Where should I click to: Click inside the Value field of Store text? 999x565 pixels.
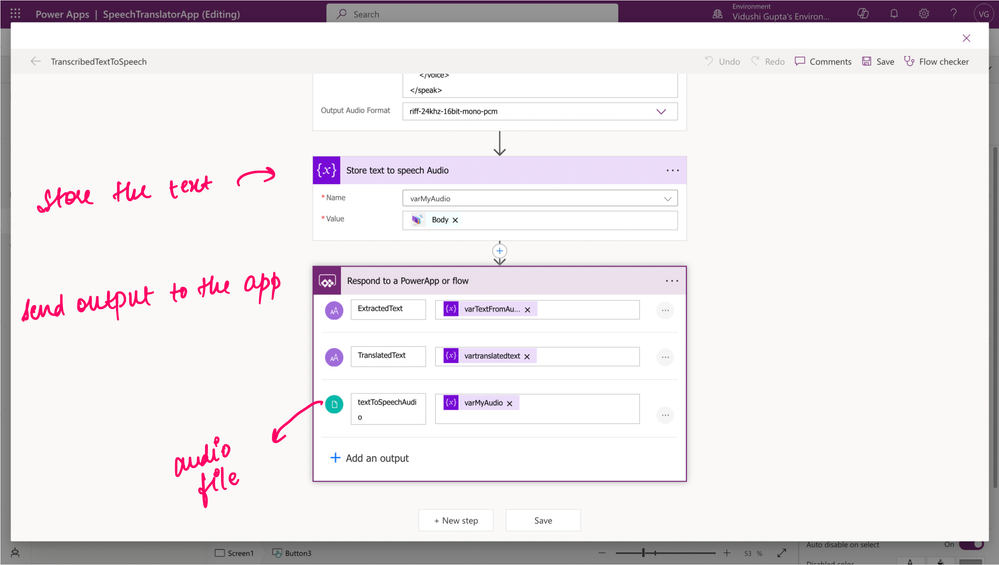(x=540, y=220)
